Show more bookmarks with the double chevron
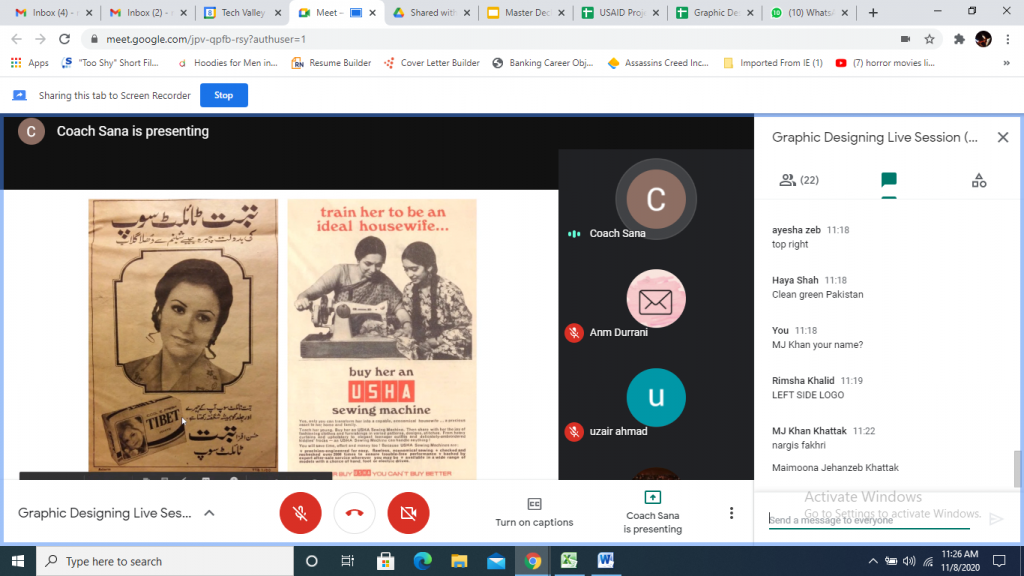The height and width of the screenshot is (576, 1024). click(1006, 63)
